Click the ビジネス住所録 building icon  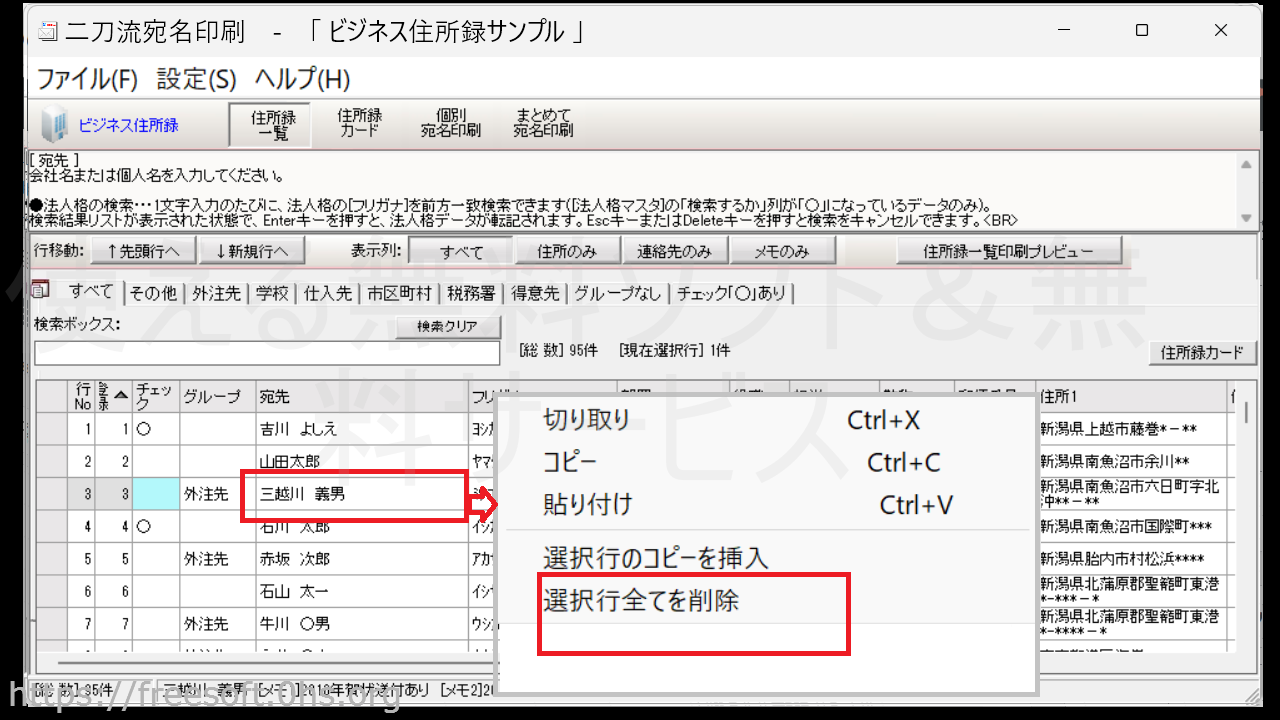54,126
